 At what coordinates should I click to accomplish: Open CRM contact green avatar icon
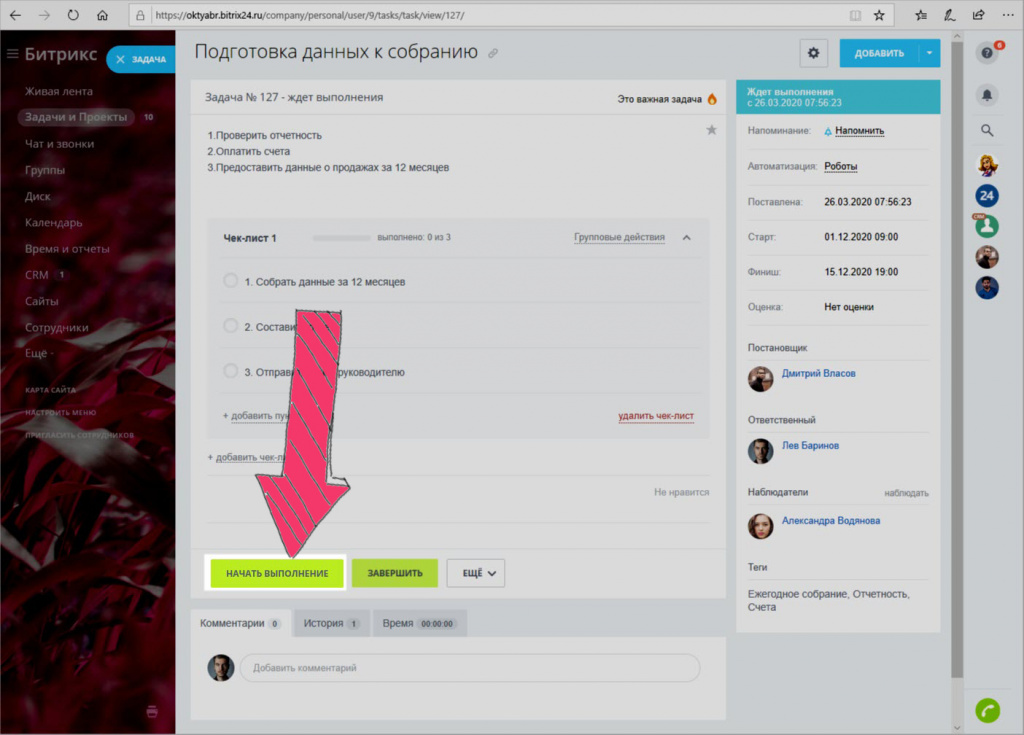point(987,226)
